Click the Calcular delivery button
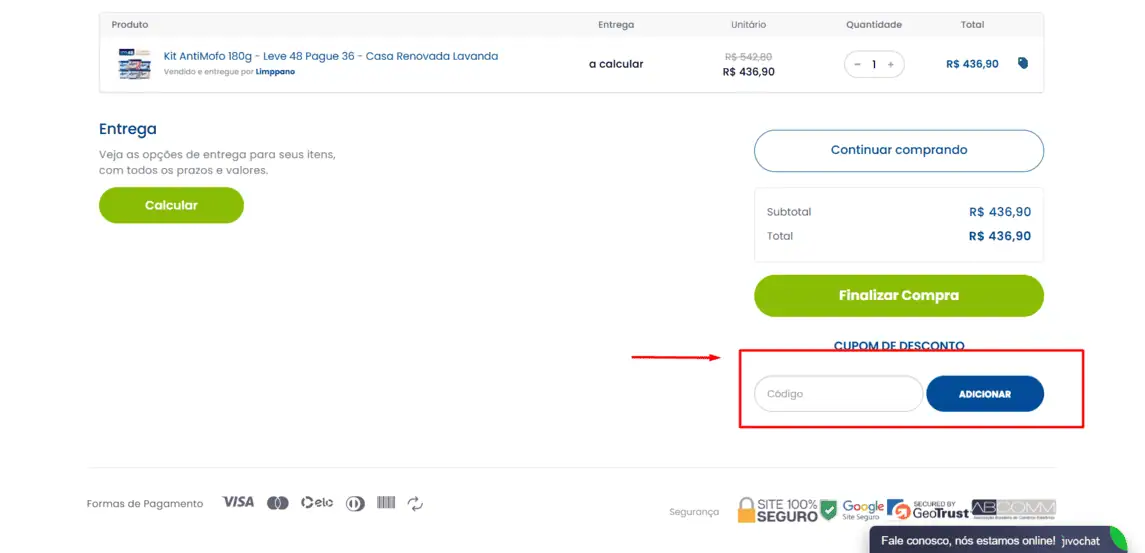Image resolution: width=1145 pixels, height=553 pixels. [x=171, y=205]
